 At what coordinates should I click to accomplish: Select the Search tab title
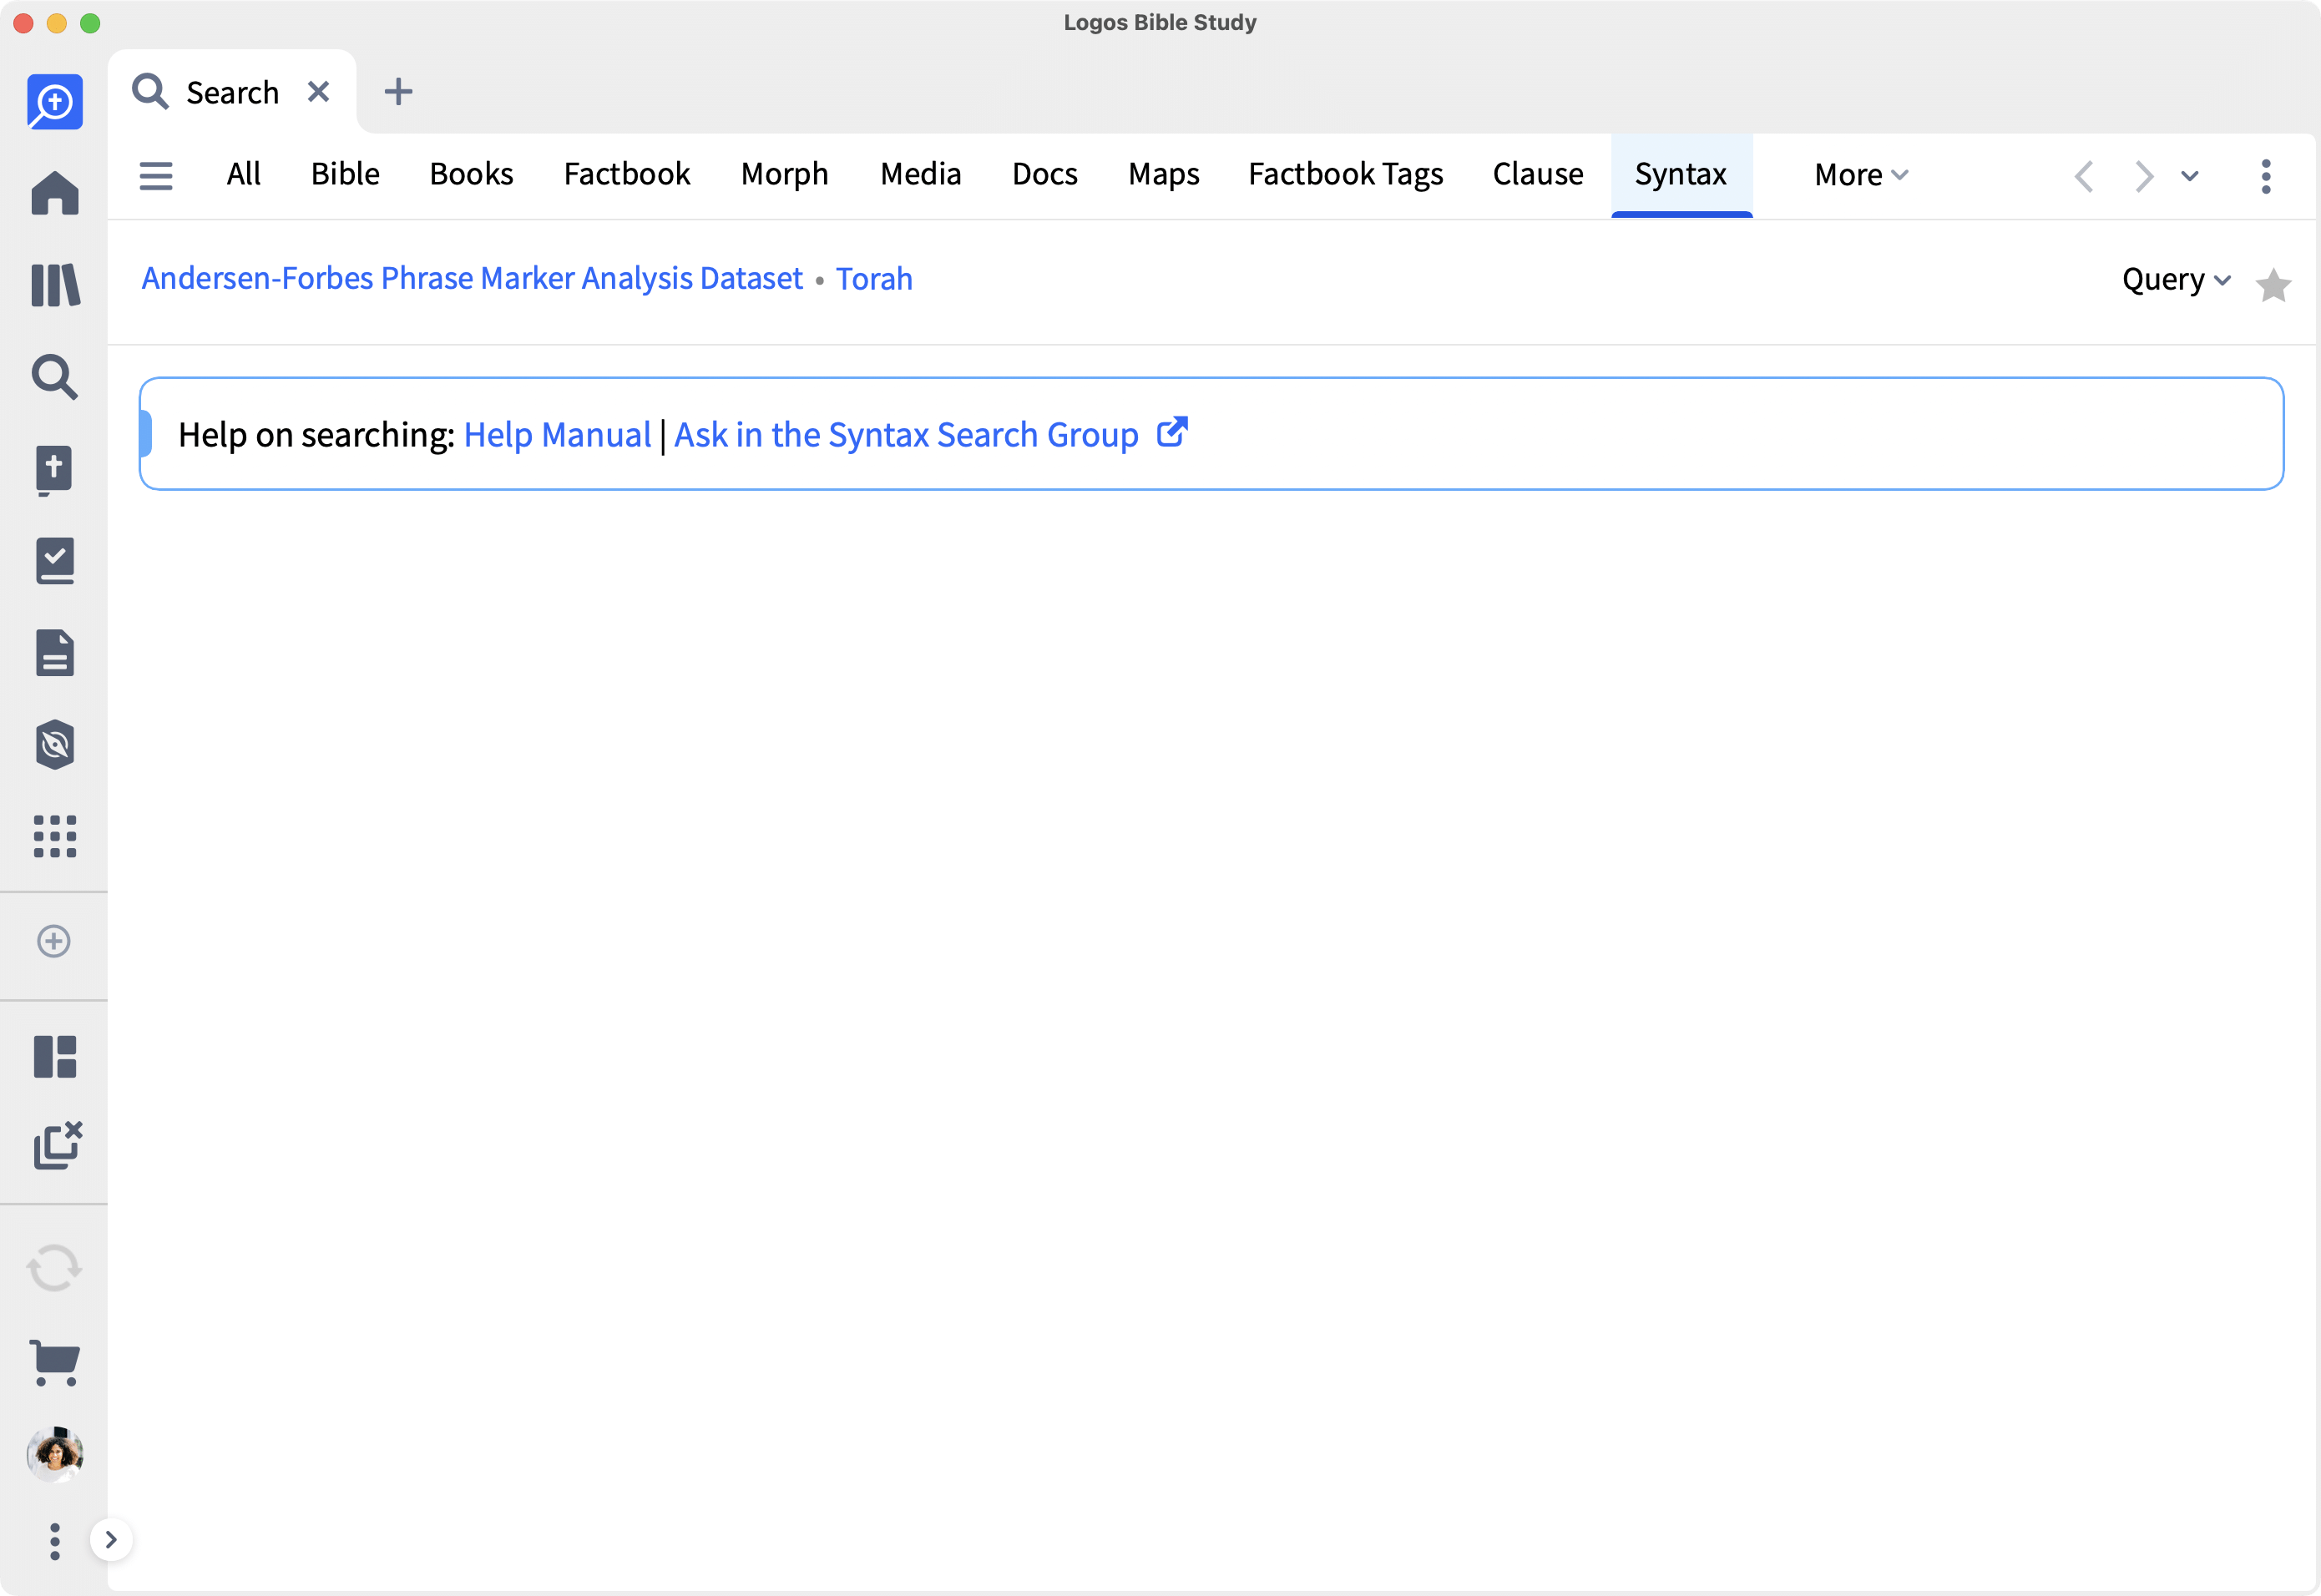232,92
